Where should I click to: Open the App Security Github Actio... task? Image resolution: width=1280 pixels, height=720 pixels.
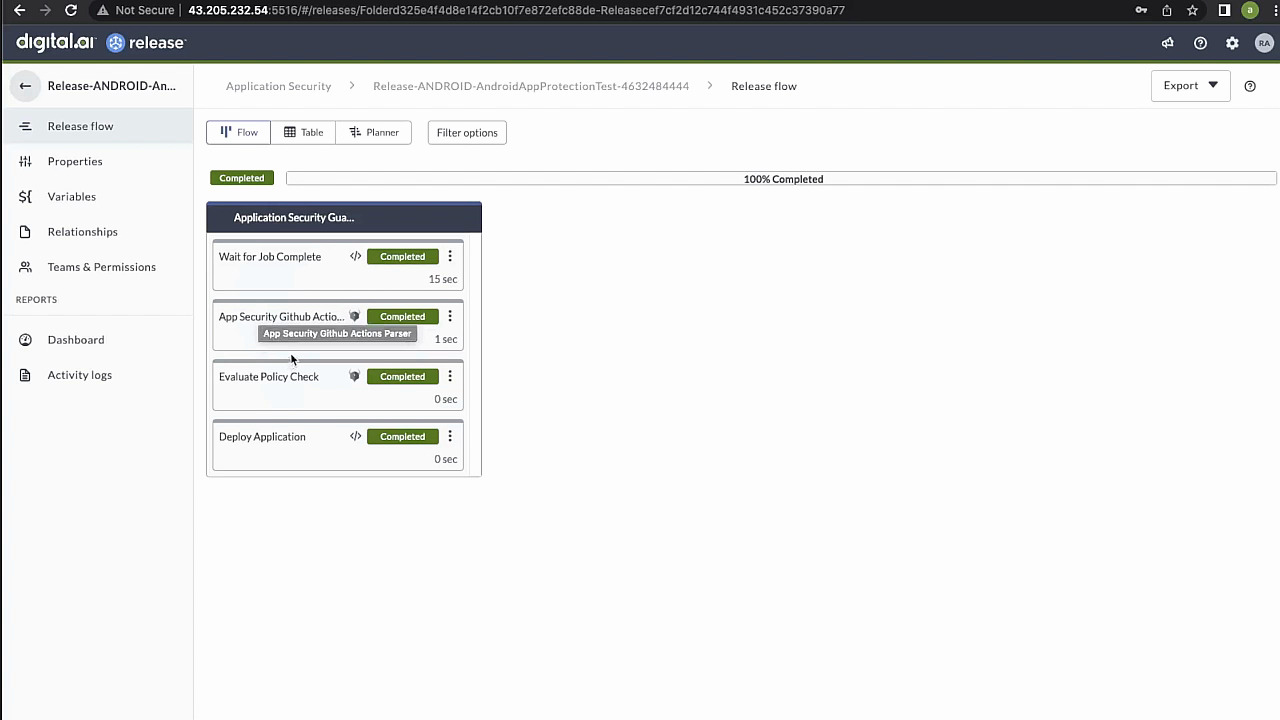281,317
